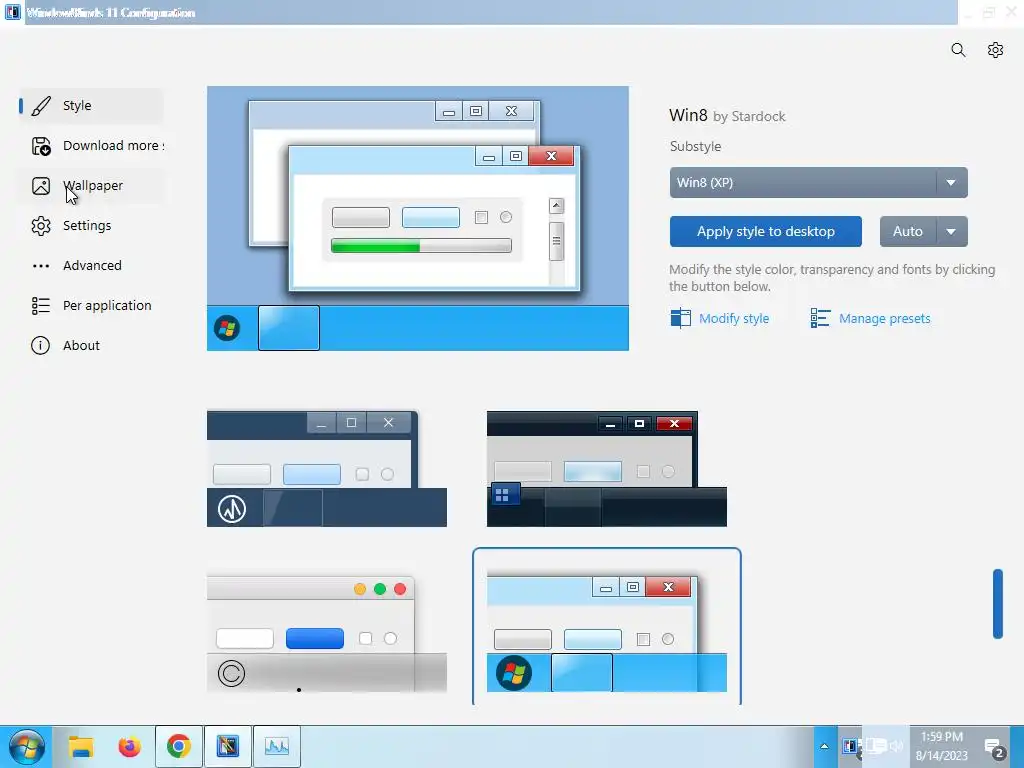This screenshot has width=1024, height=768.
Task: Click the Style brush icon in sidebar
Action: click(x=41, y=106)
